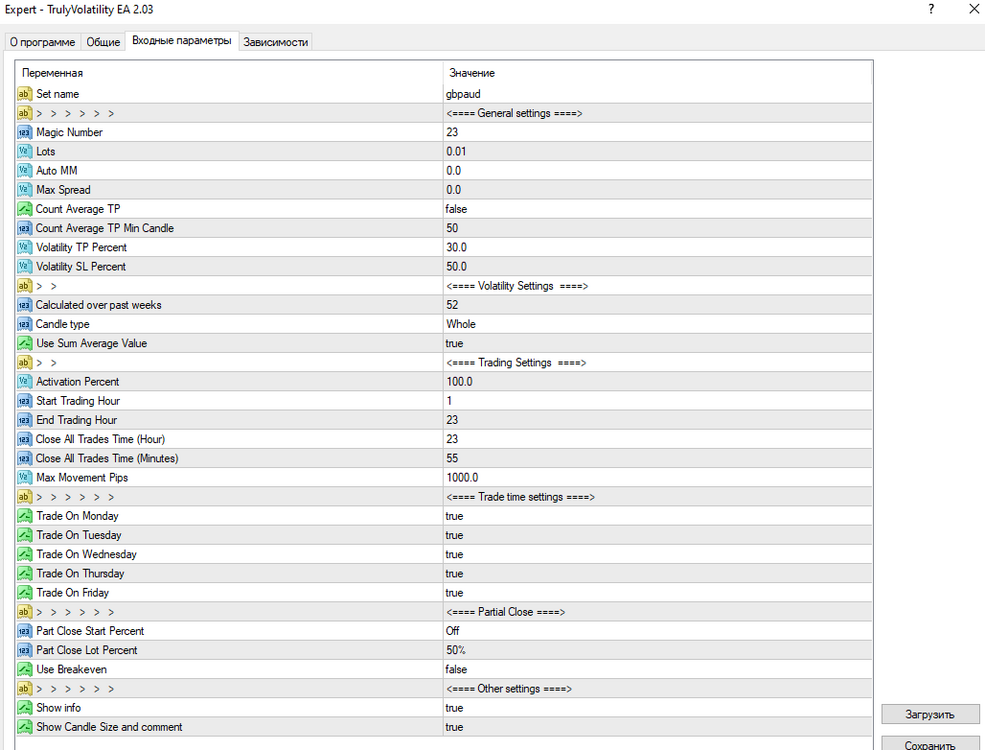Toggle Trade On Friday value
This screenshot has width=985, height=750.
658,593
